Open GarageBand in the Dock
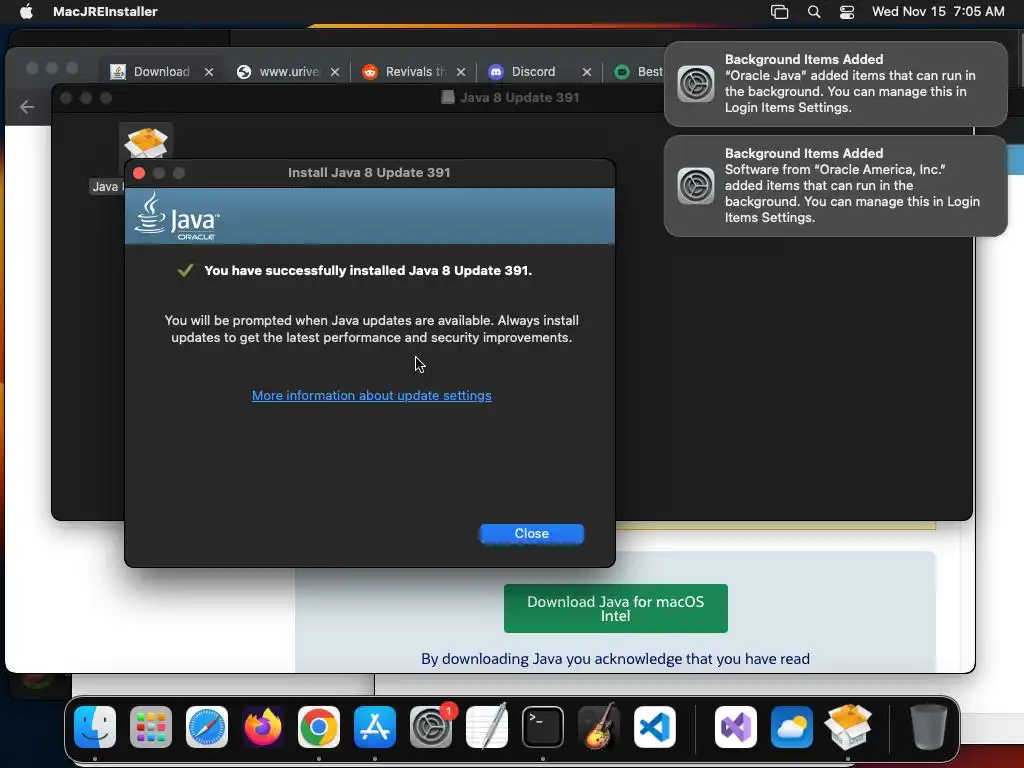 coord(599,727)
